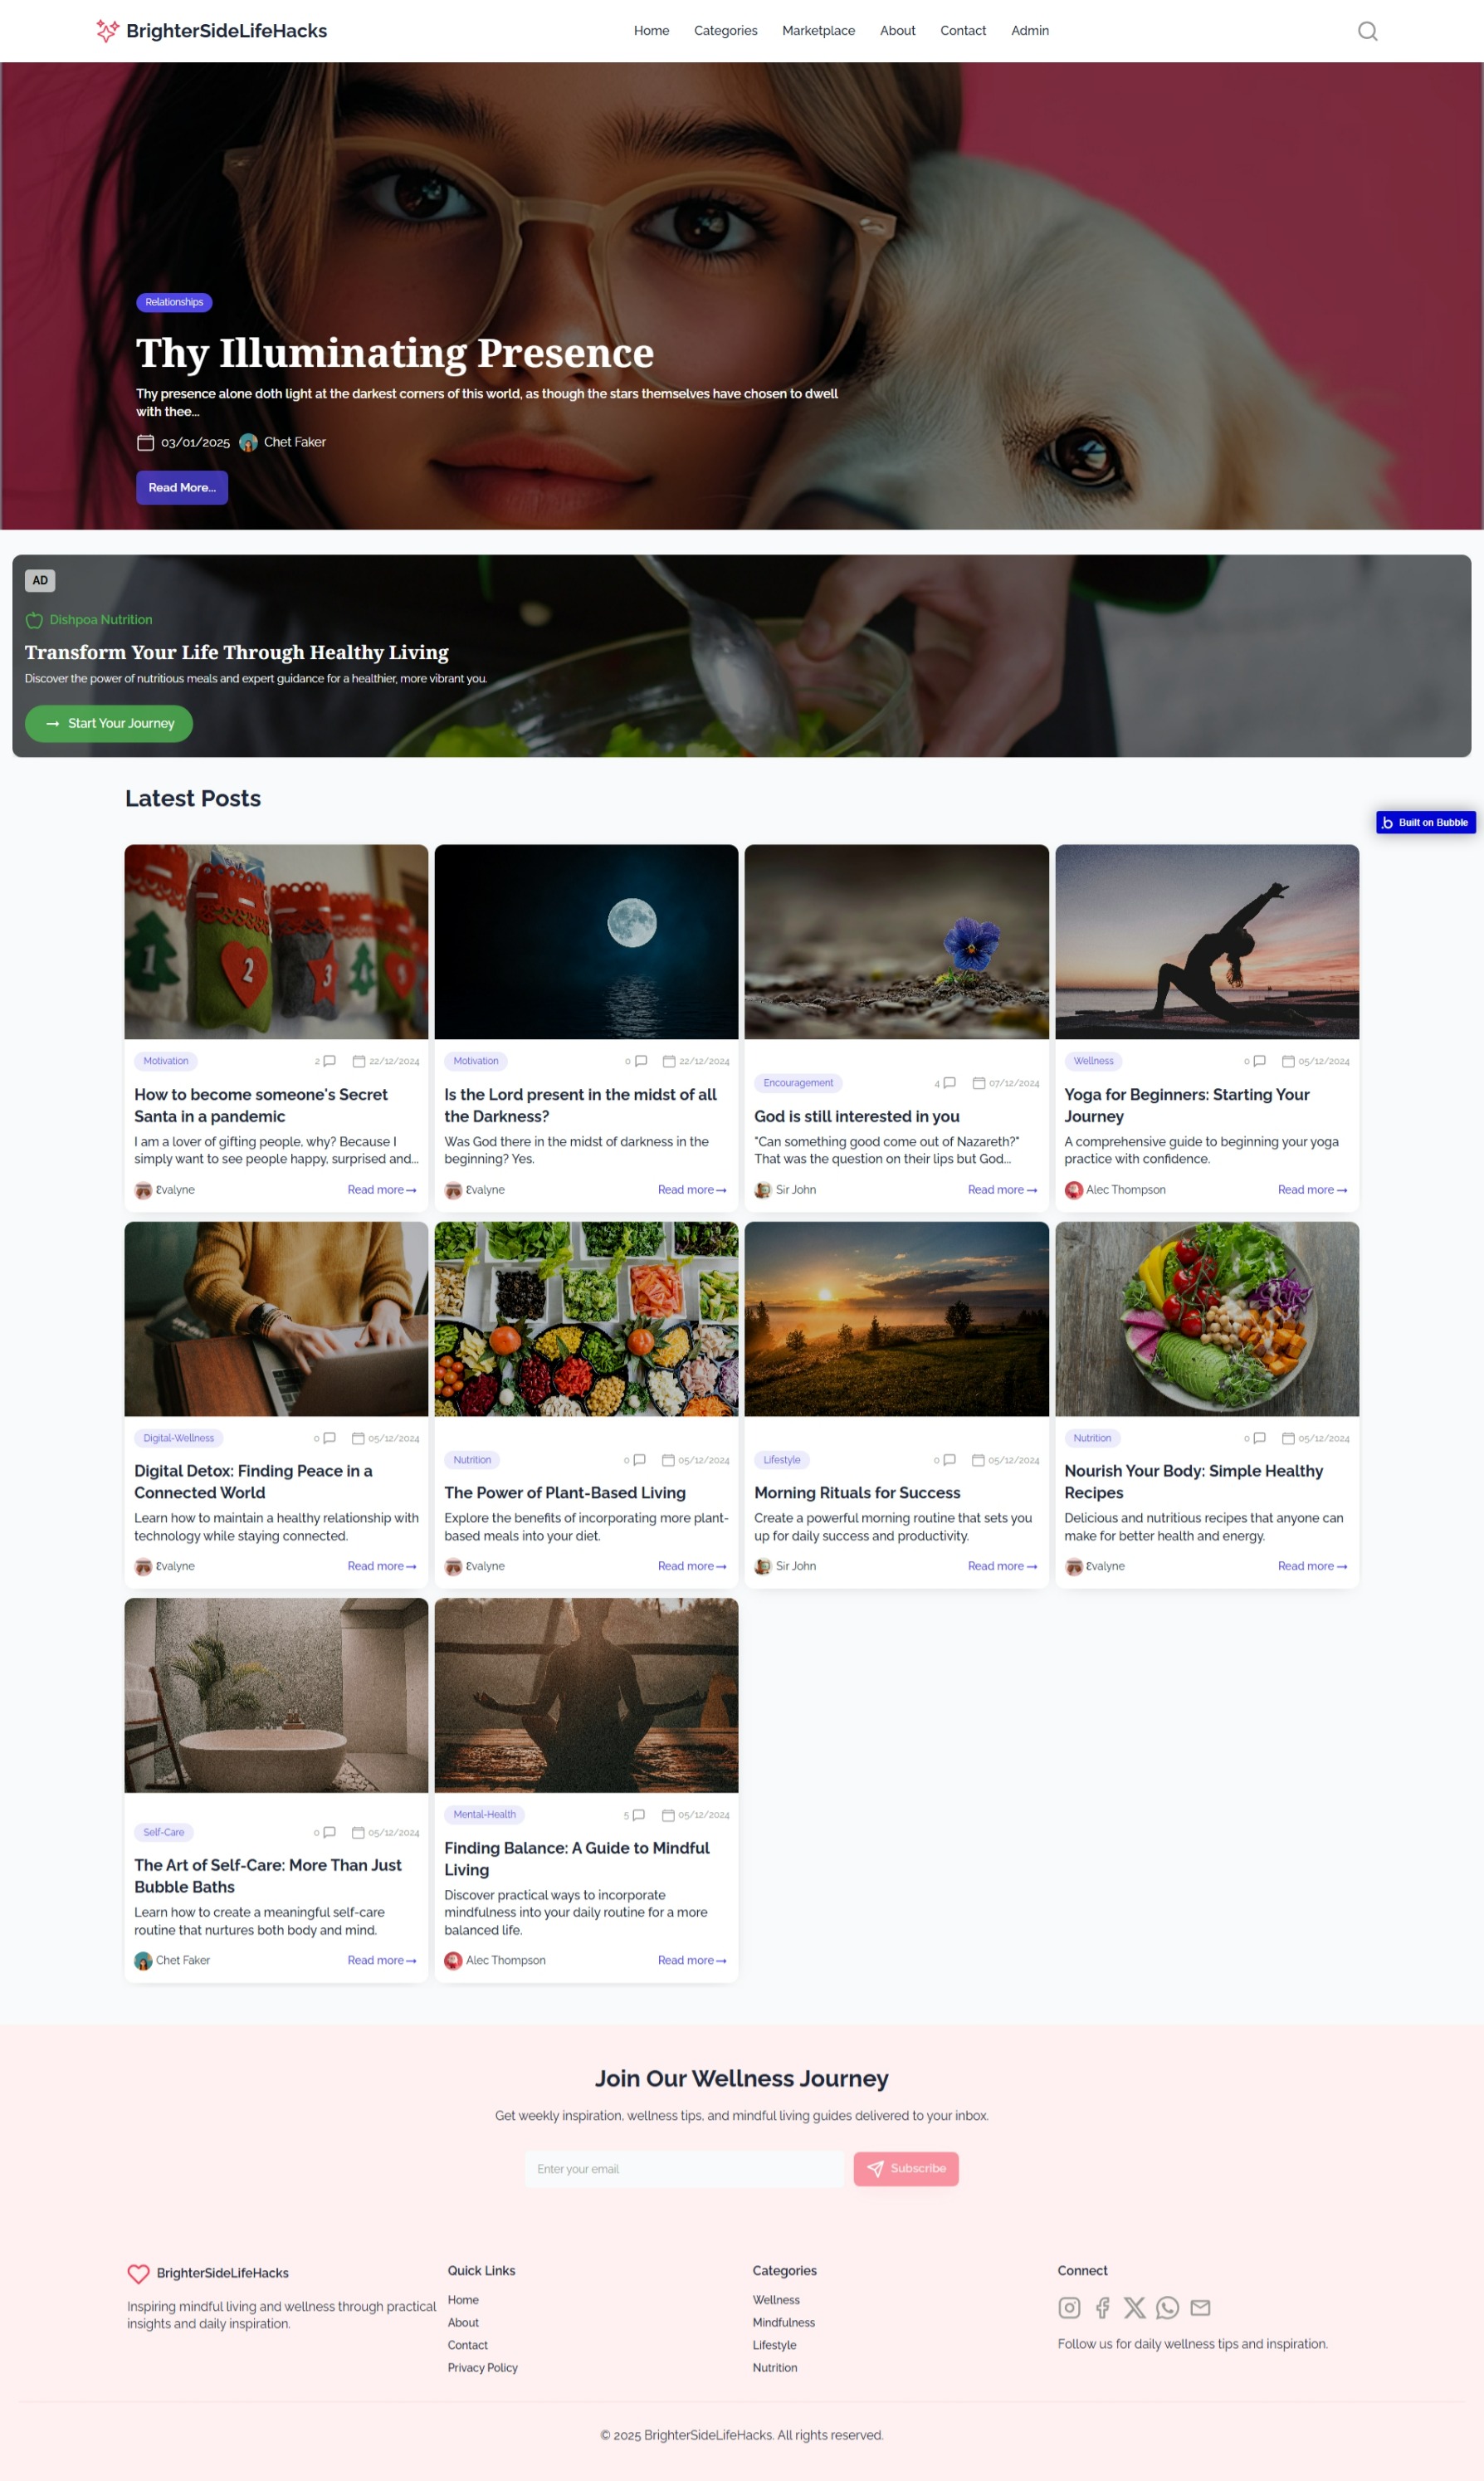Screen dimensions: 1484x2481
Task: Click calendar icon beside hero date 03/01/2025
Action: click(x=145, y=442)
